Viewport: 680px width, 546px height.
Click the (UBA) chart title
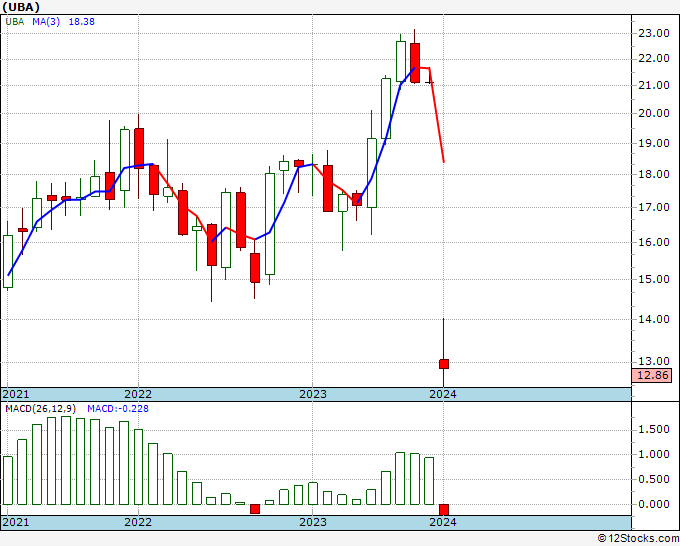pyautogui.click(x=21, y=7)
